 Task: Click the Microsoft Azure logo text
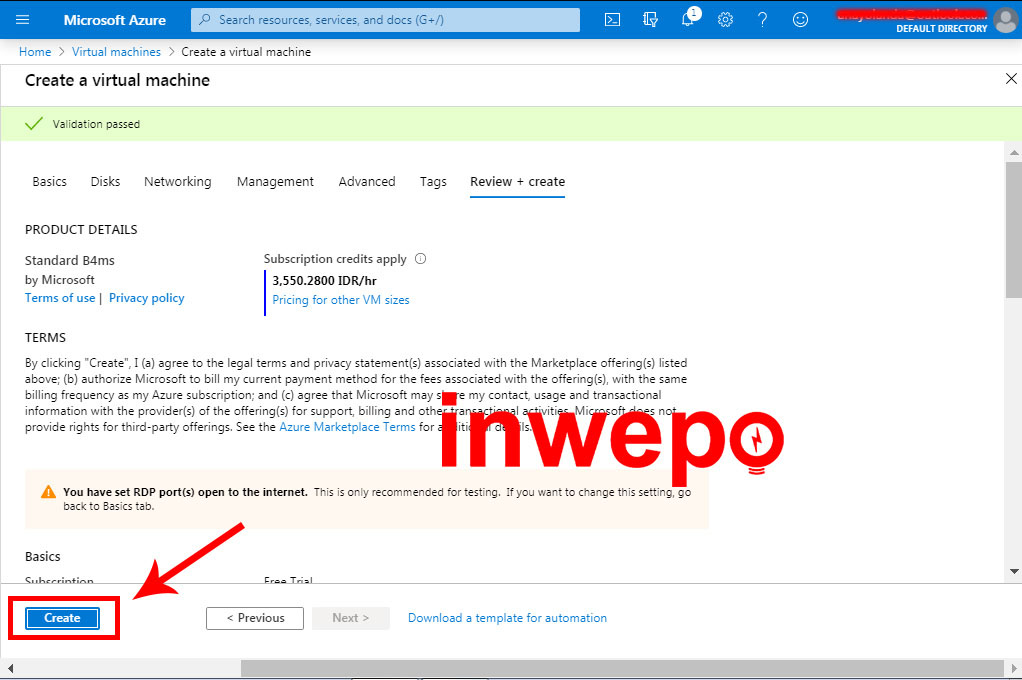pos(115,20)
